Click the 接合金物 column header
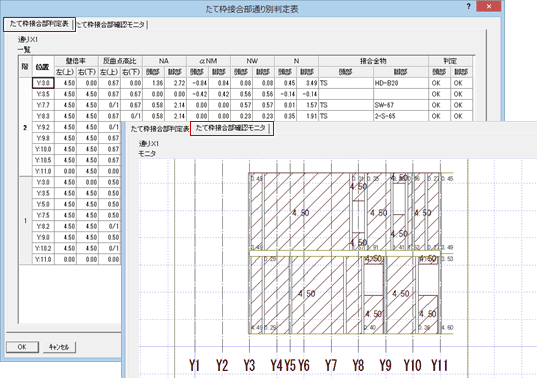The height and width of the screenshot is (378, 537). 373,61
